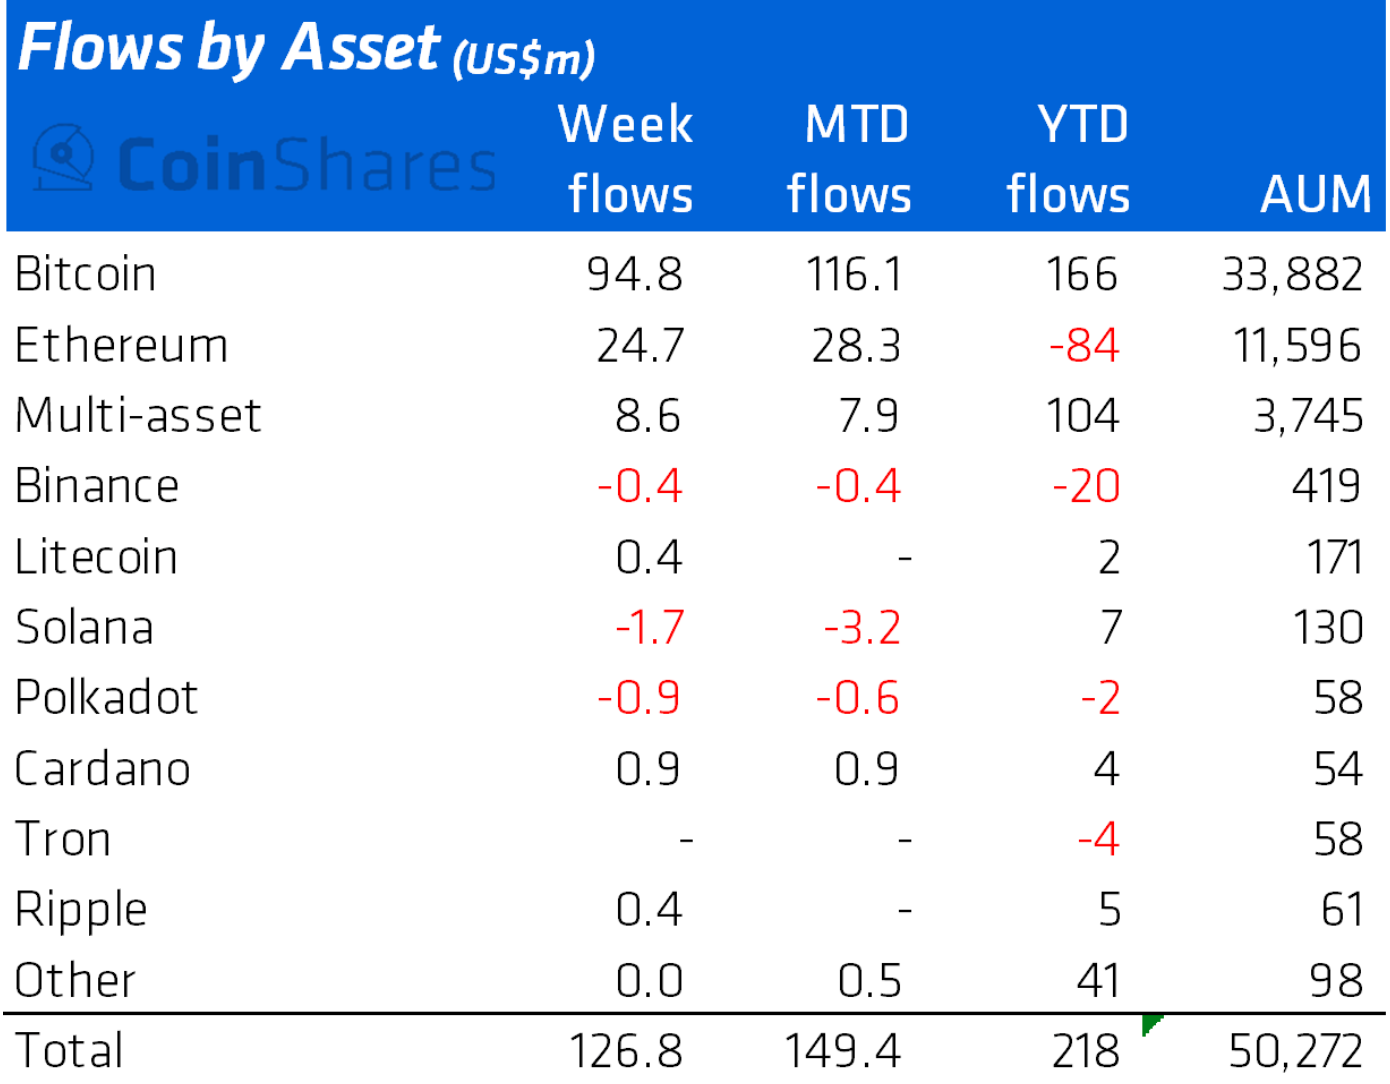Select Ethereum's YTD flows value -84
The width and height of the screenshot is (1390, 1084).
pos(1084,345)
